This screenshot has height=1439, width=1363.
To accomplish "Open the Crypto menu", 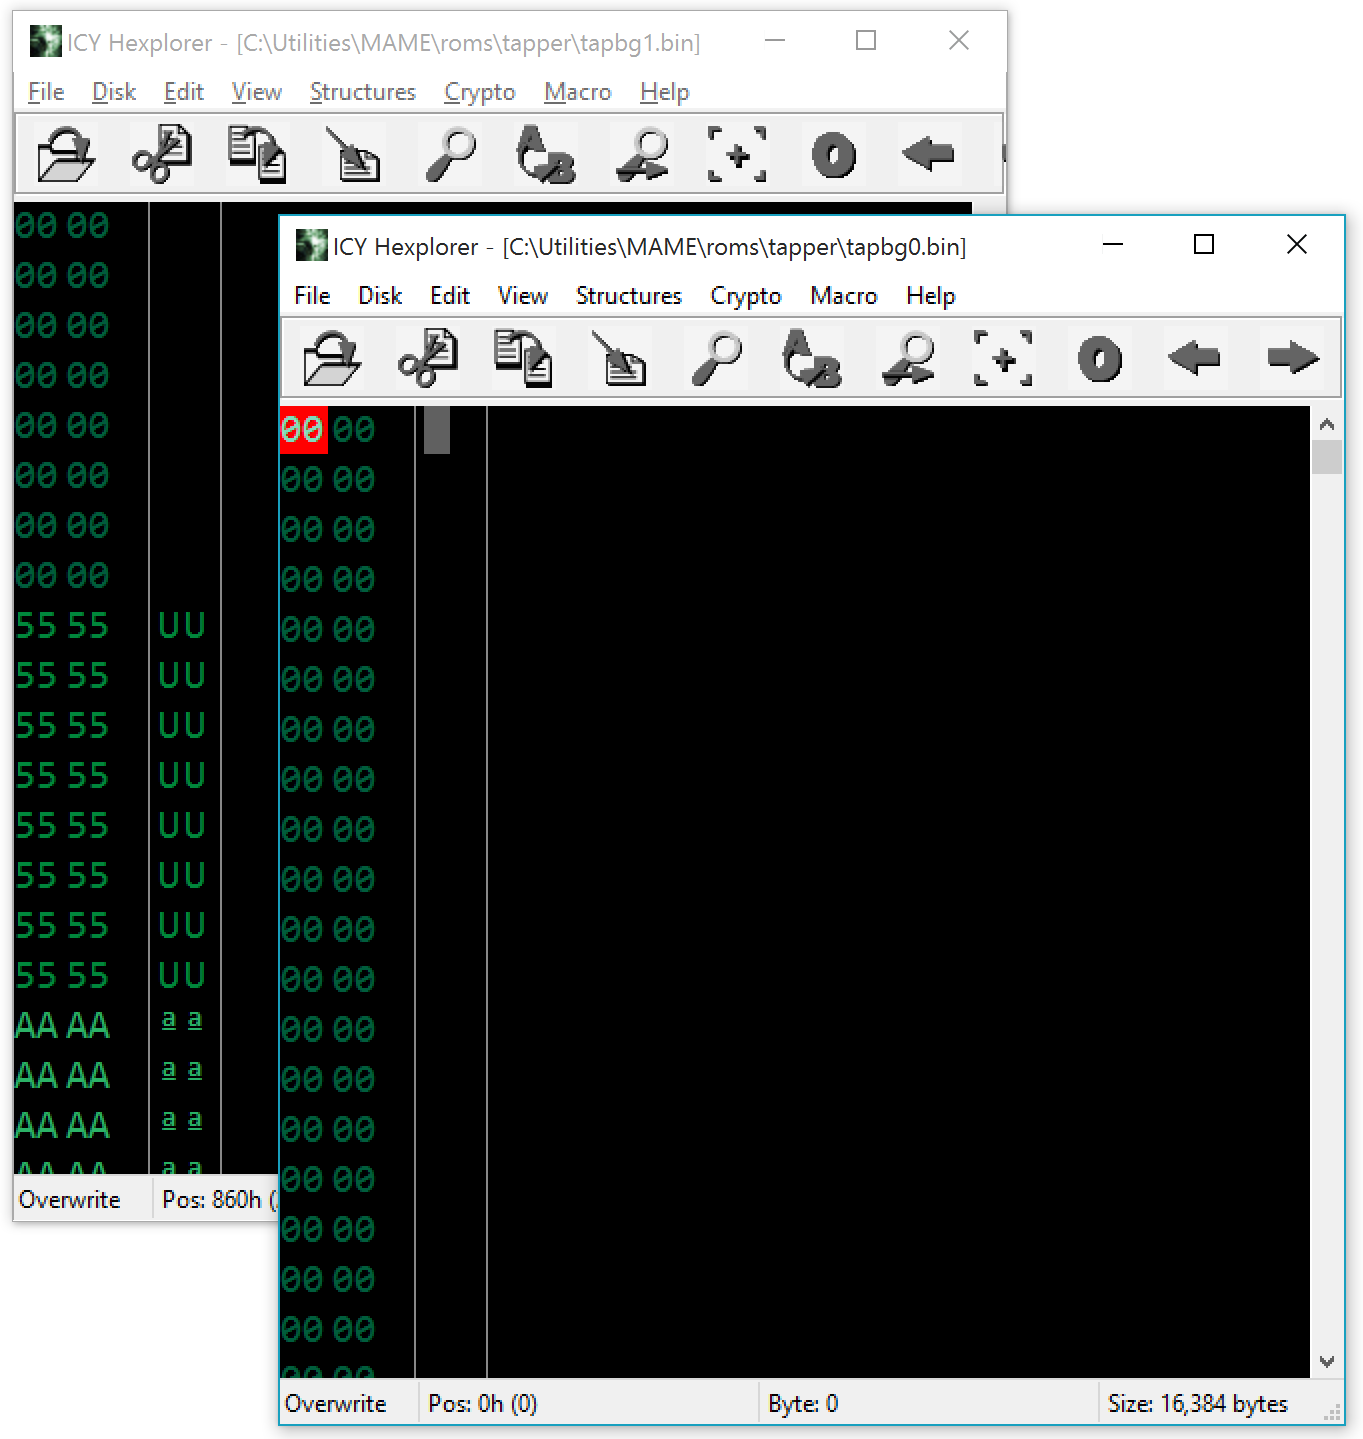I will (x=745, y=295).
